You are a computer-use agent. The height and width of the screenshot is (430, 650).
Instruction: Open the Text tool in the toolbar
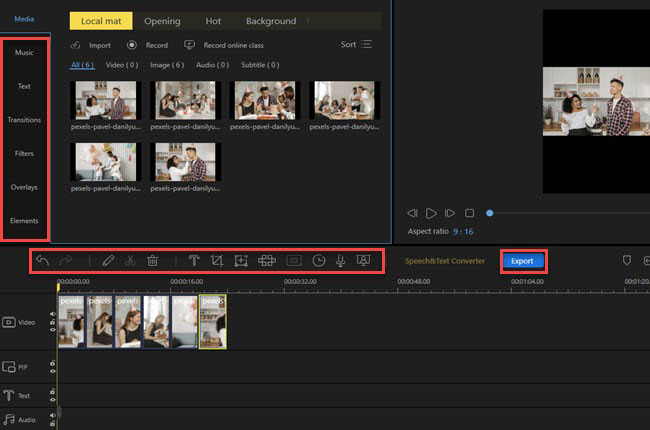point(193,260)
